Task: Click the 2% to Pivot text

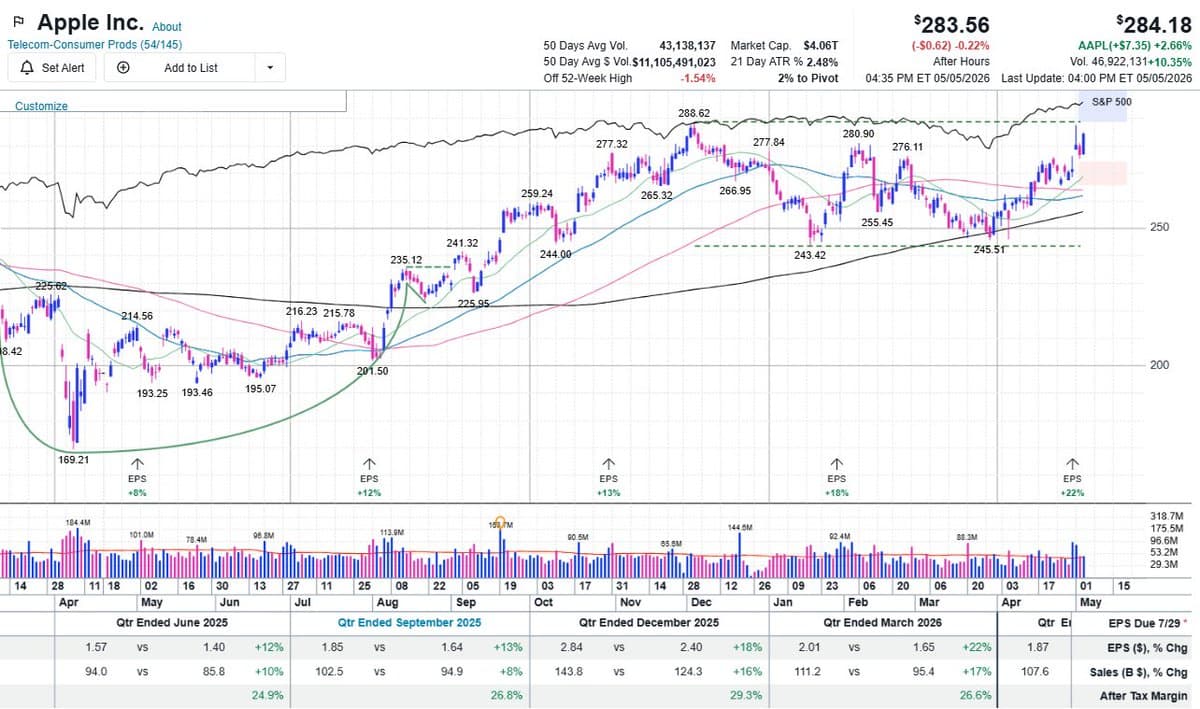Action: tap(807, 78)
